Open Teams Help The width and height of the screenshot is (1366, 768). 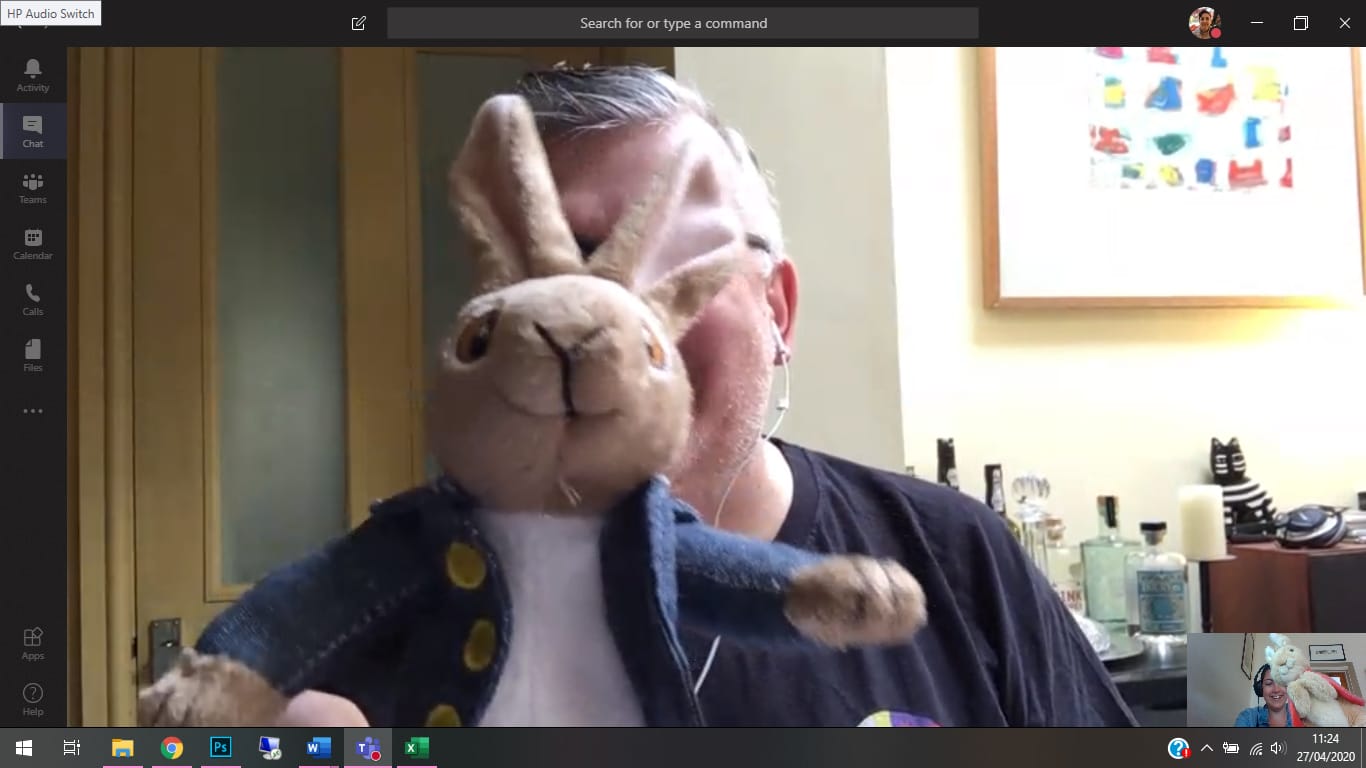33,699
